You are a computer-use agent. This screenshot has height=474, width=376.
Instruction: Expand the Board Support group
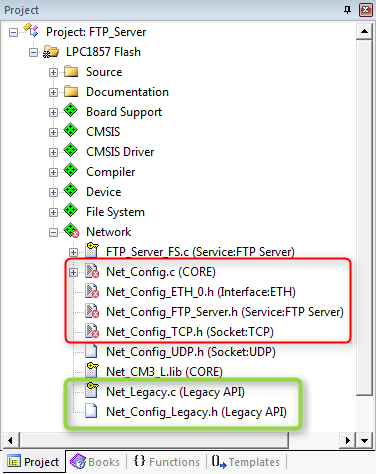pyautogui.click(x=53, y=112)
